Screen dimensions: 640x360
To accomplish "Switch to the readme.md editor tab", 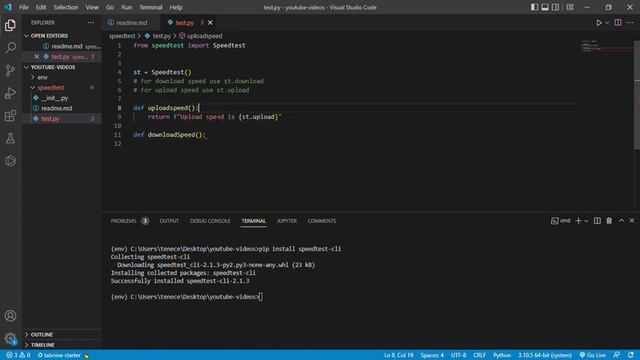I will tap(131, 23).
